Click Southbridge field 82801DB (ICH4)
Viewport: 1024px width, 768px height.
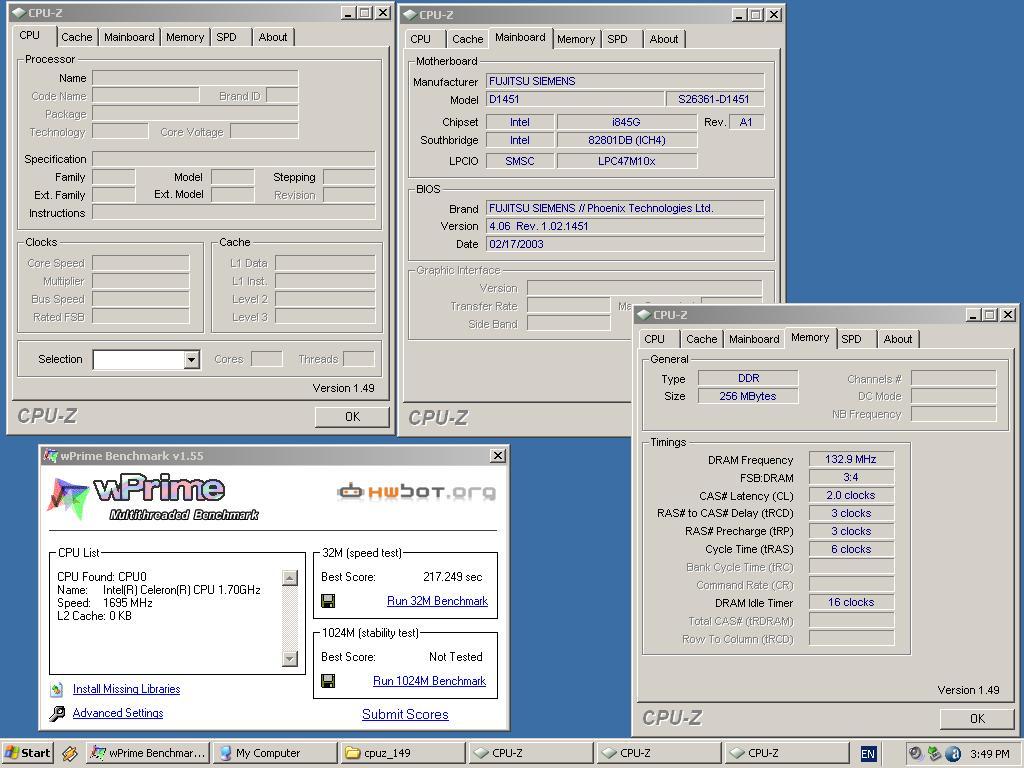[626, 140]
